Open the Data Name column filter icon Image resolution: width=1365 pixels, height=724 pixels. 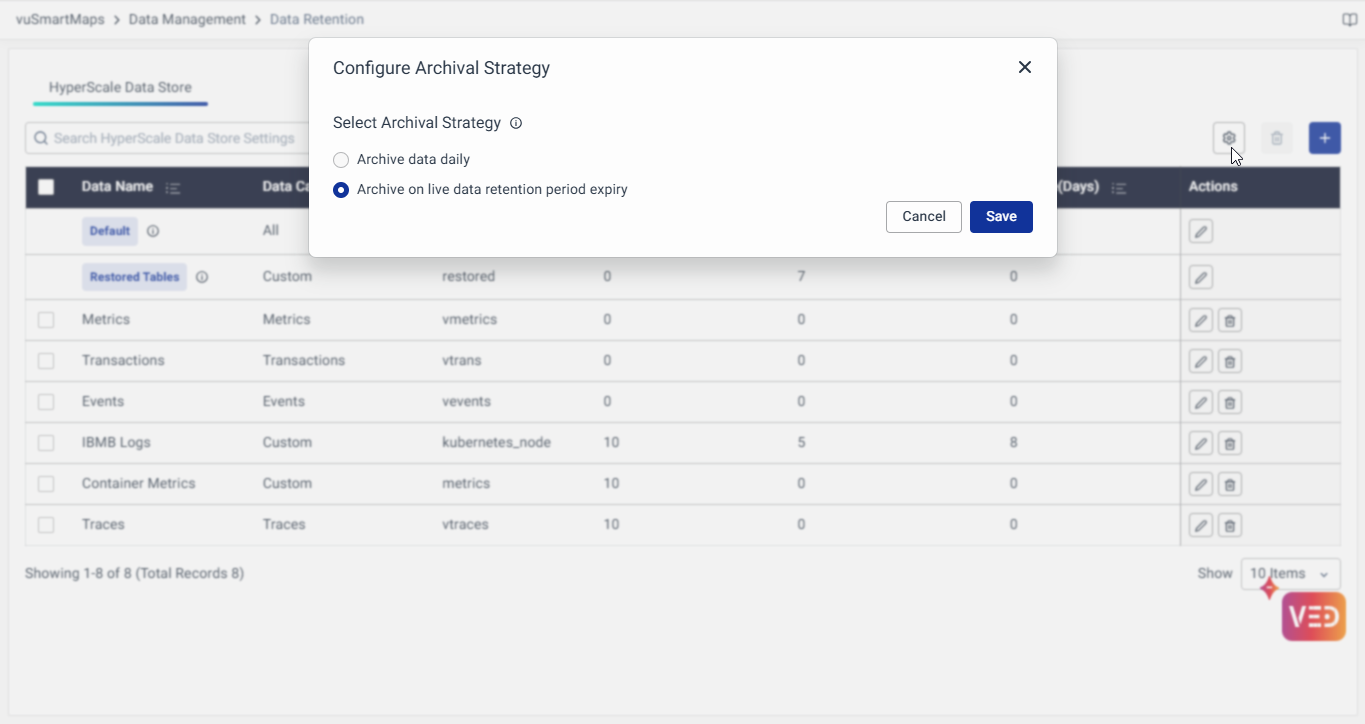tap(173, 188)
